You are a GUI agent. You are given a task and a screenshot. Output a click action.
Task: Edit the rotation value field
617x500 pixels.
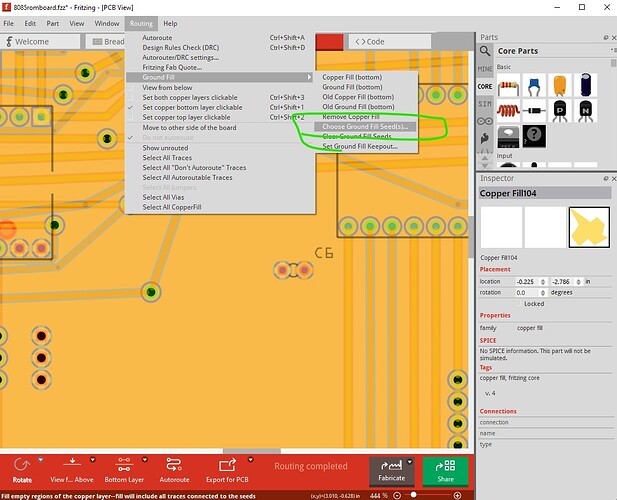tap(528, 293)
